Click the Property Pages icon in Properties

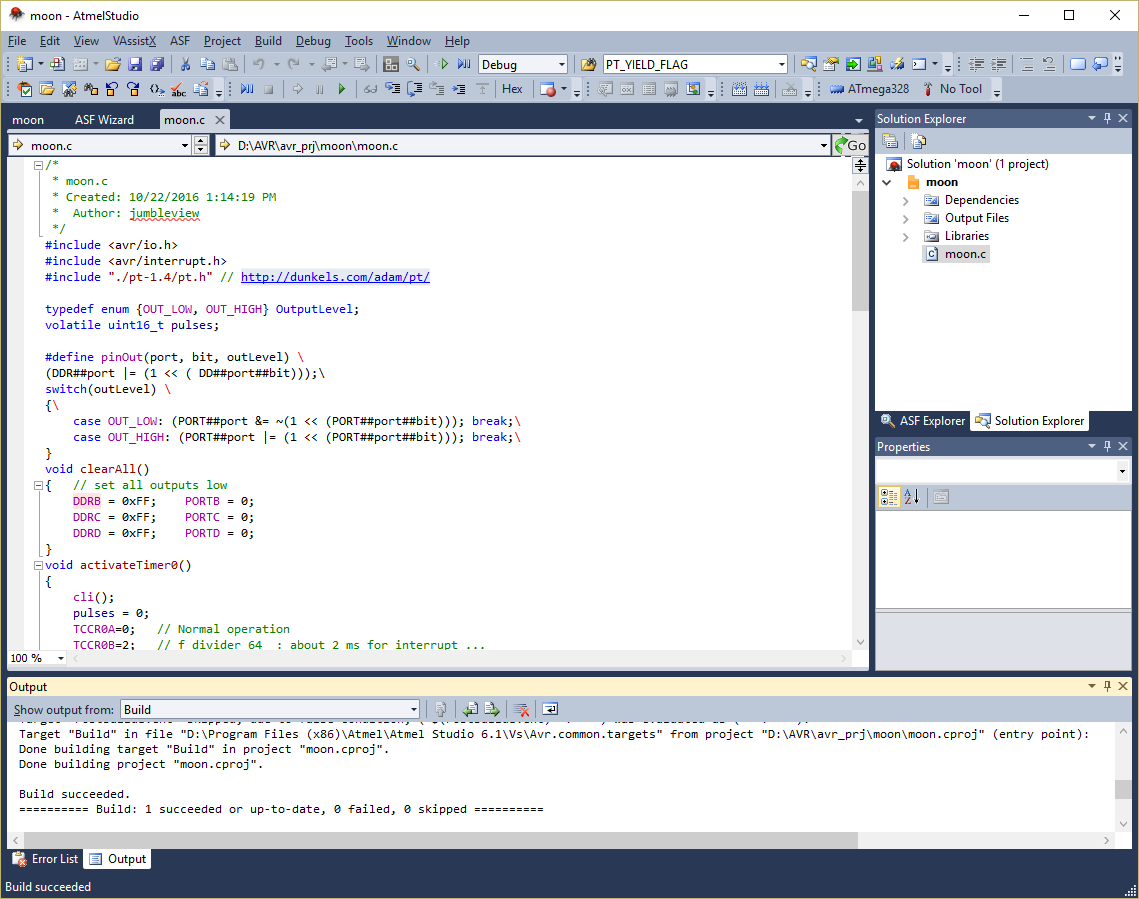point(941,497)
